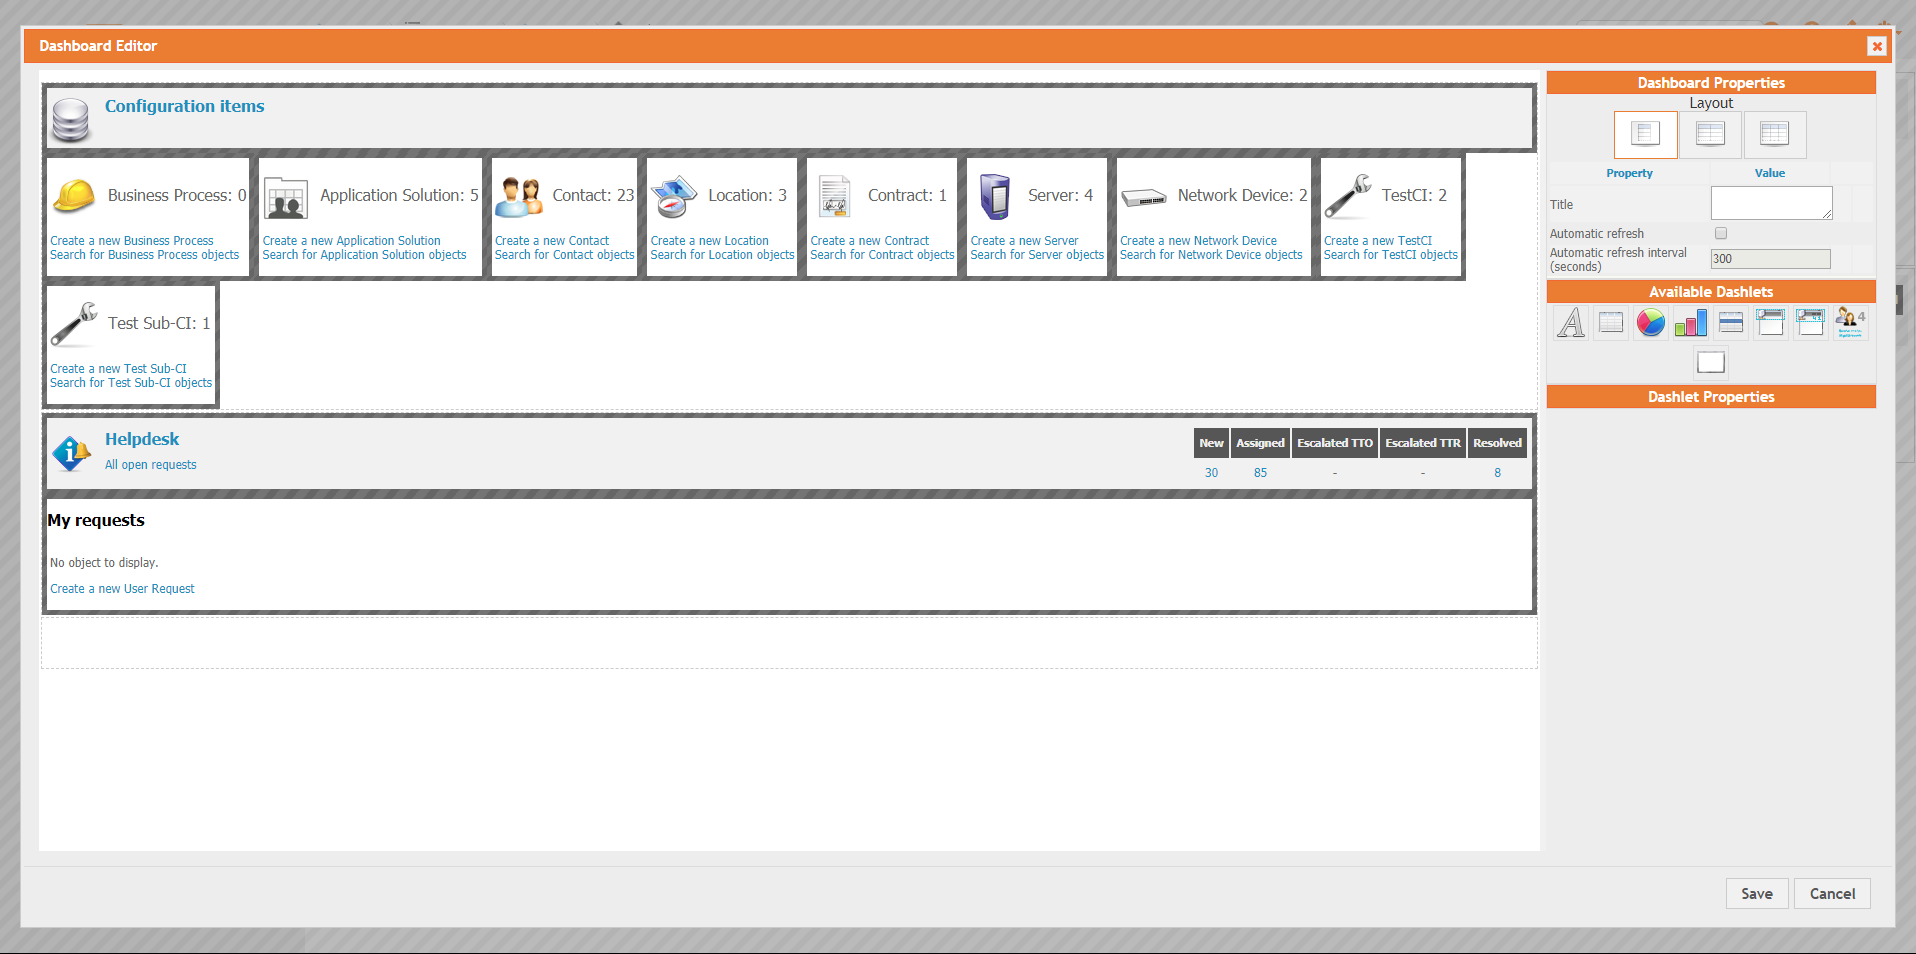Select the single-column layout option
This screenshot has width=1916, height=954.
[x=1645, y=134]
